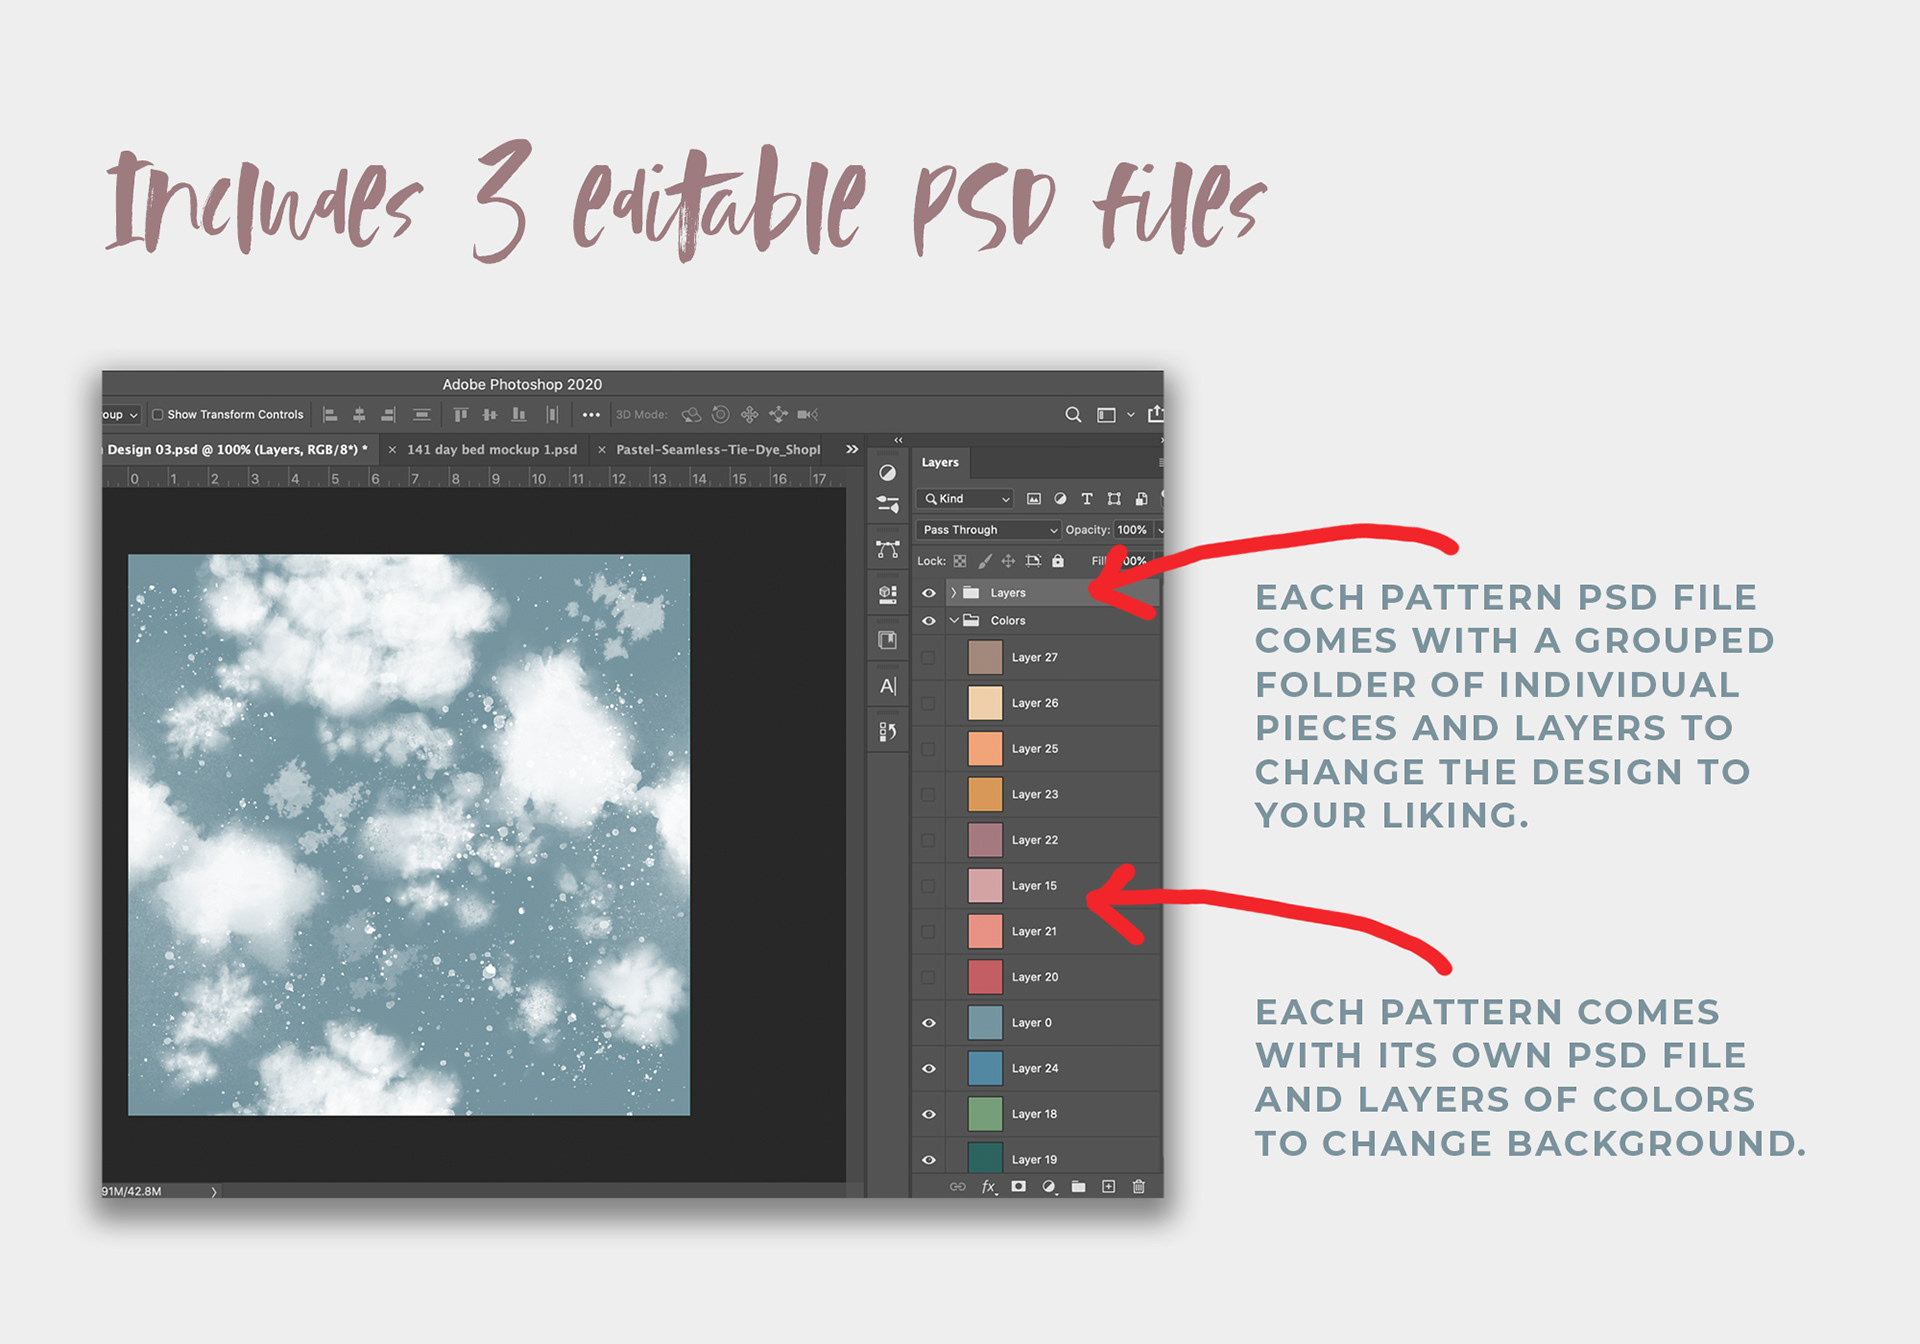
Task: Click the Create new group folder icon
Action: tap(1078, 1187)
